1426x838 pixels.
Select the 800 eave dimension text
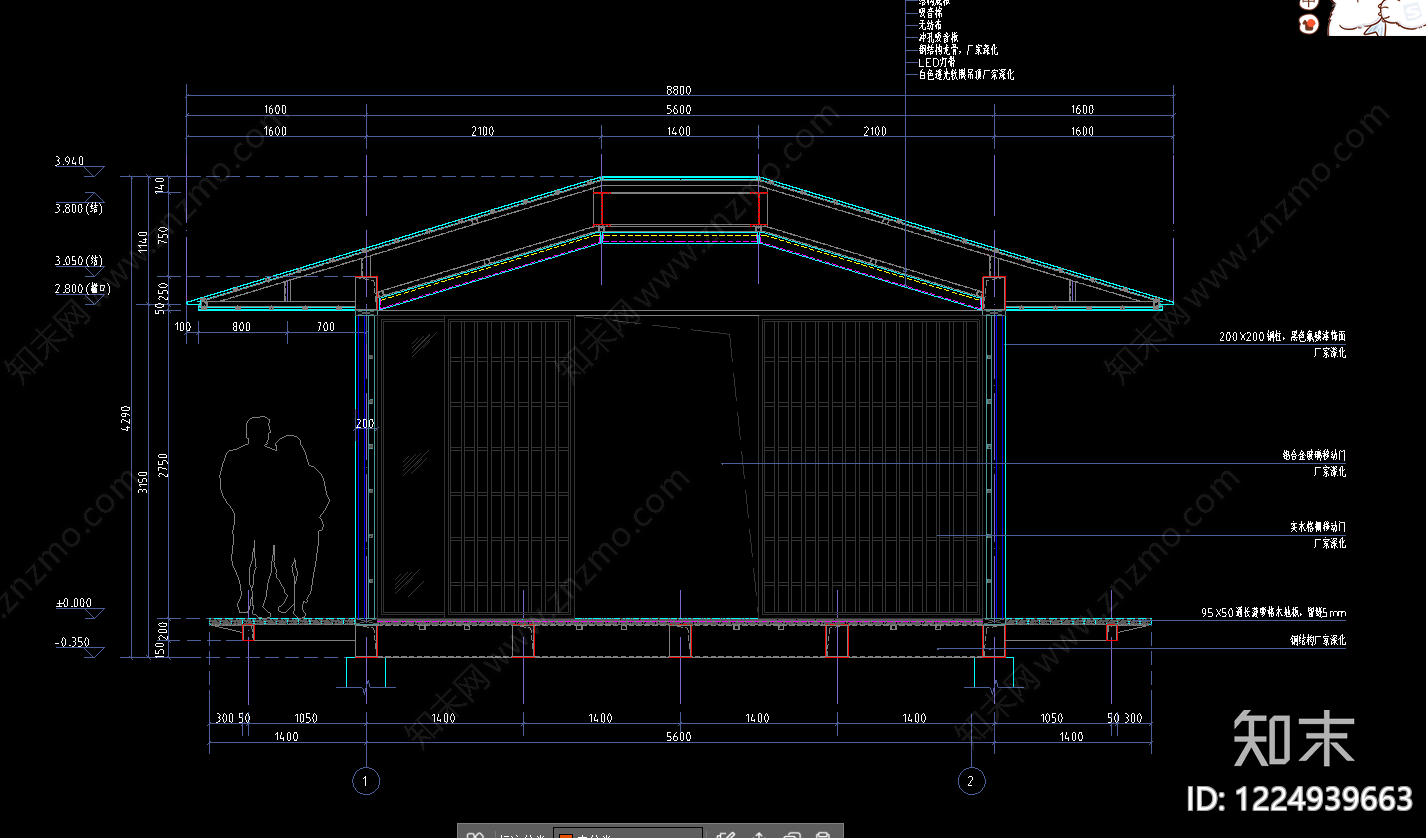click(x=242, y=327)
